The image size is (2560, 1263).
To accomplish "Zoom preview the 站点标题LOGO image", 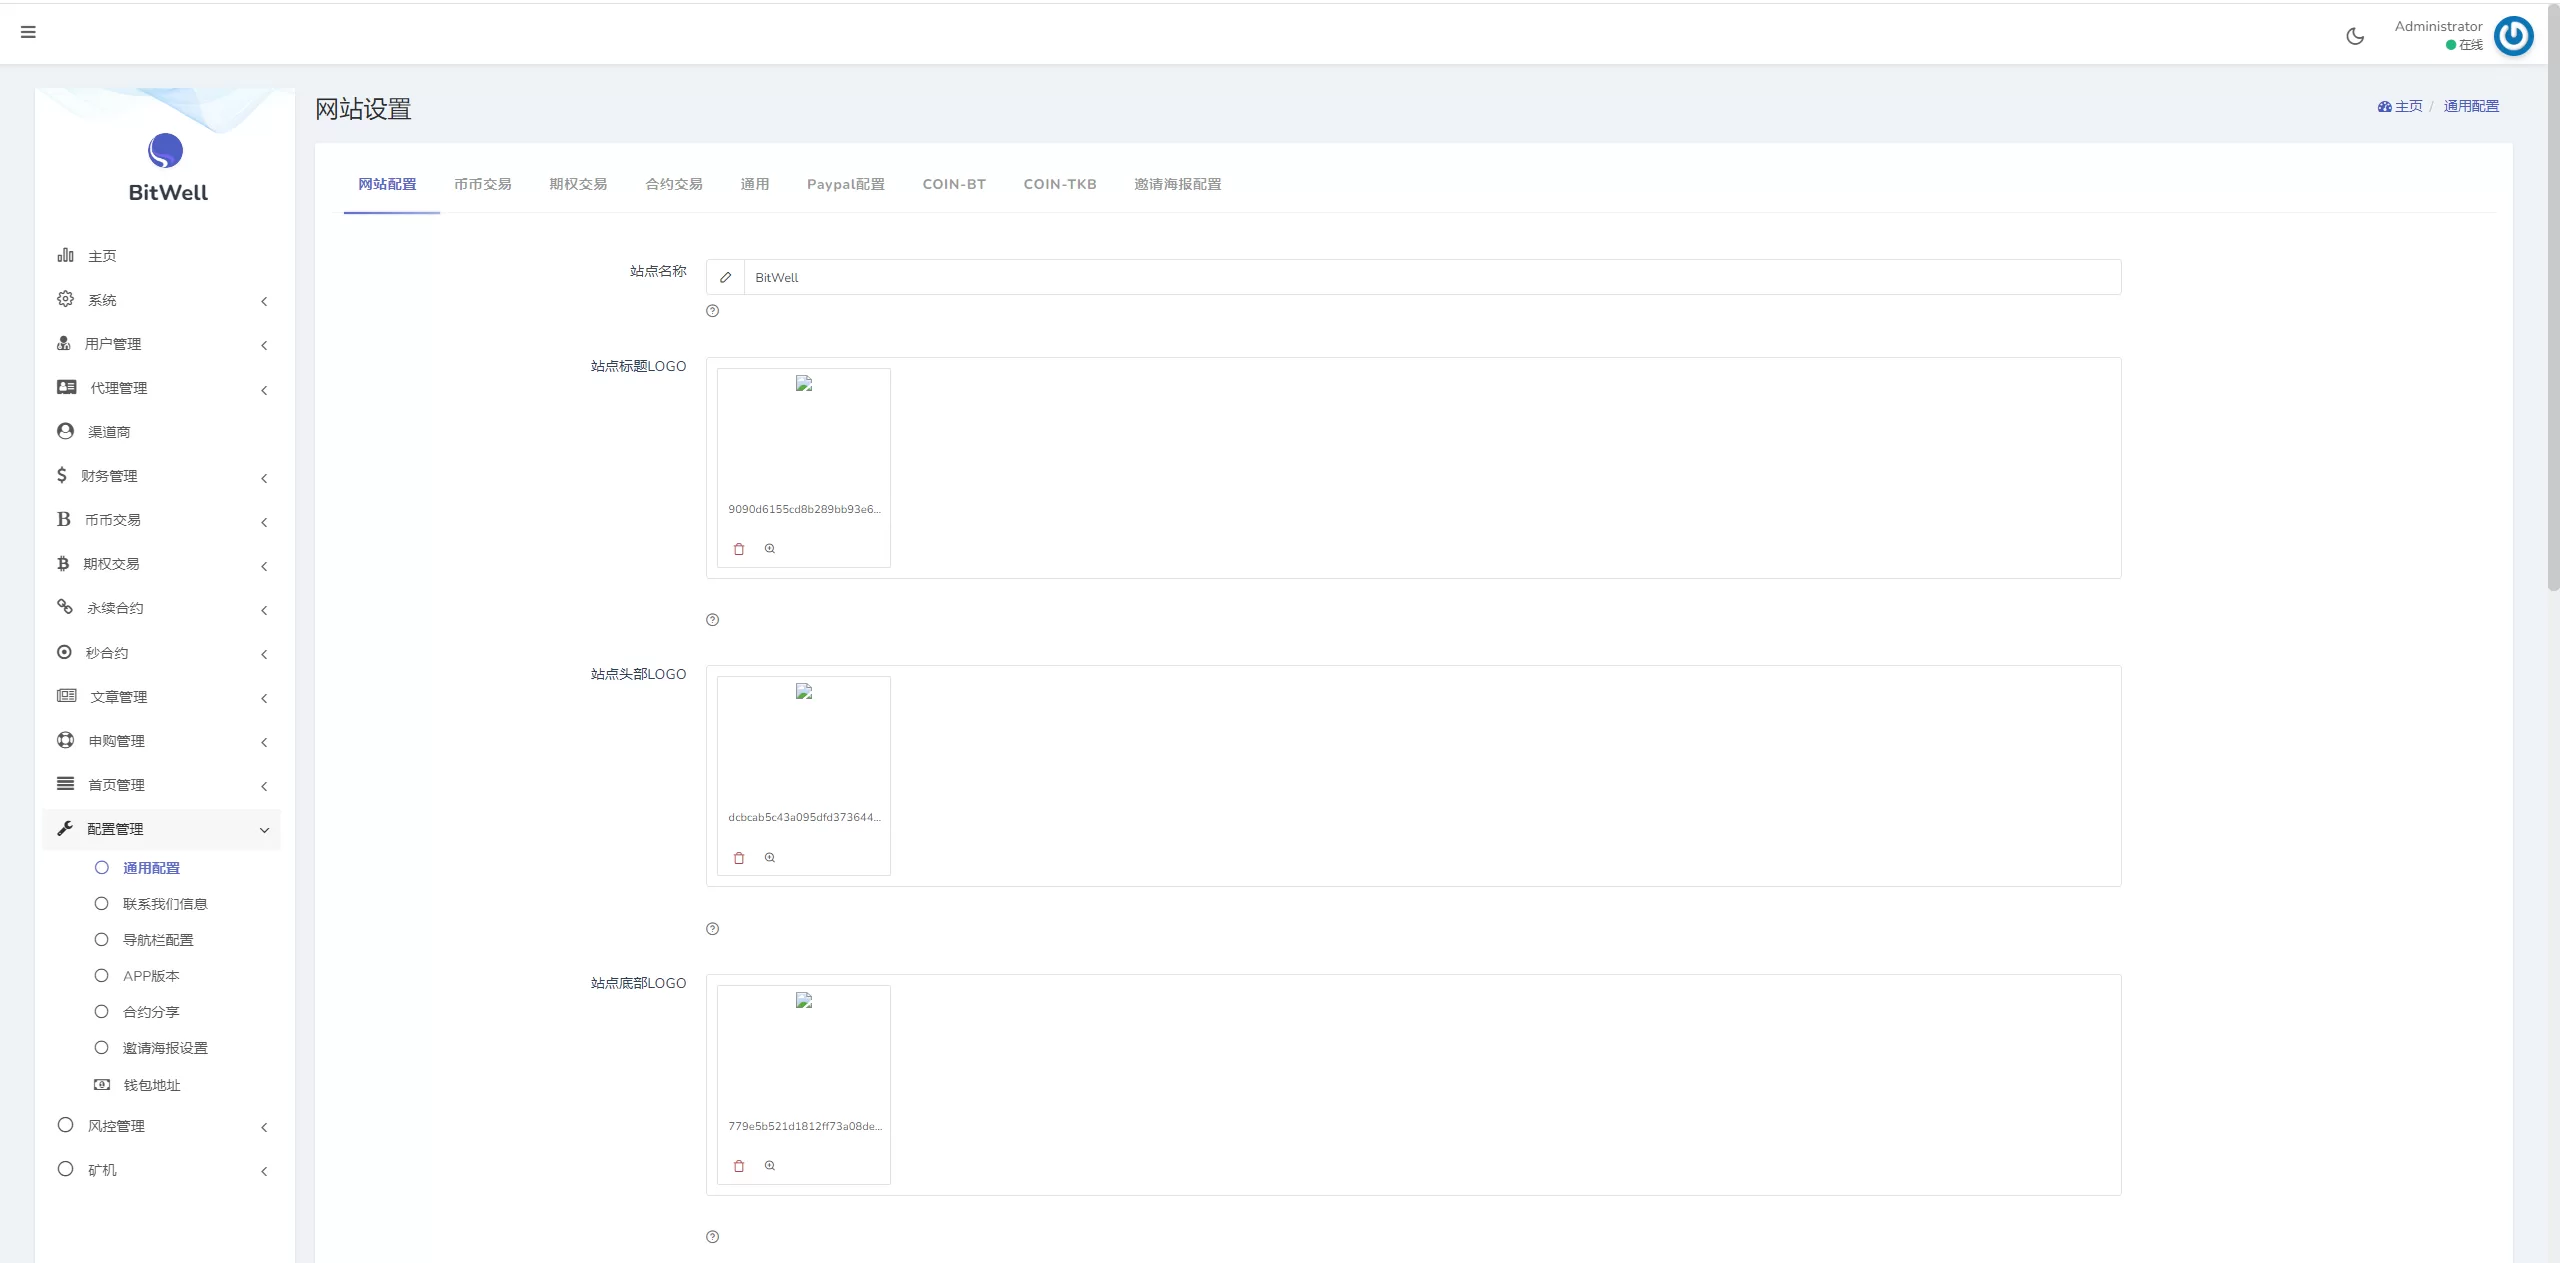I will click(x=770, y=549).
